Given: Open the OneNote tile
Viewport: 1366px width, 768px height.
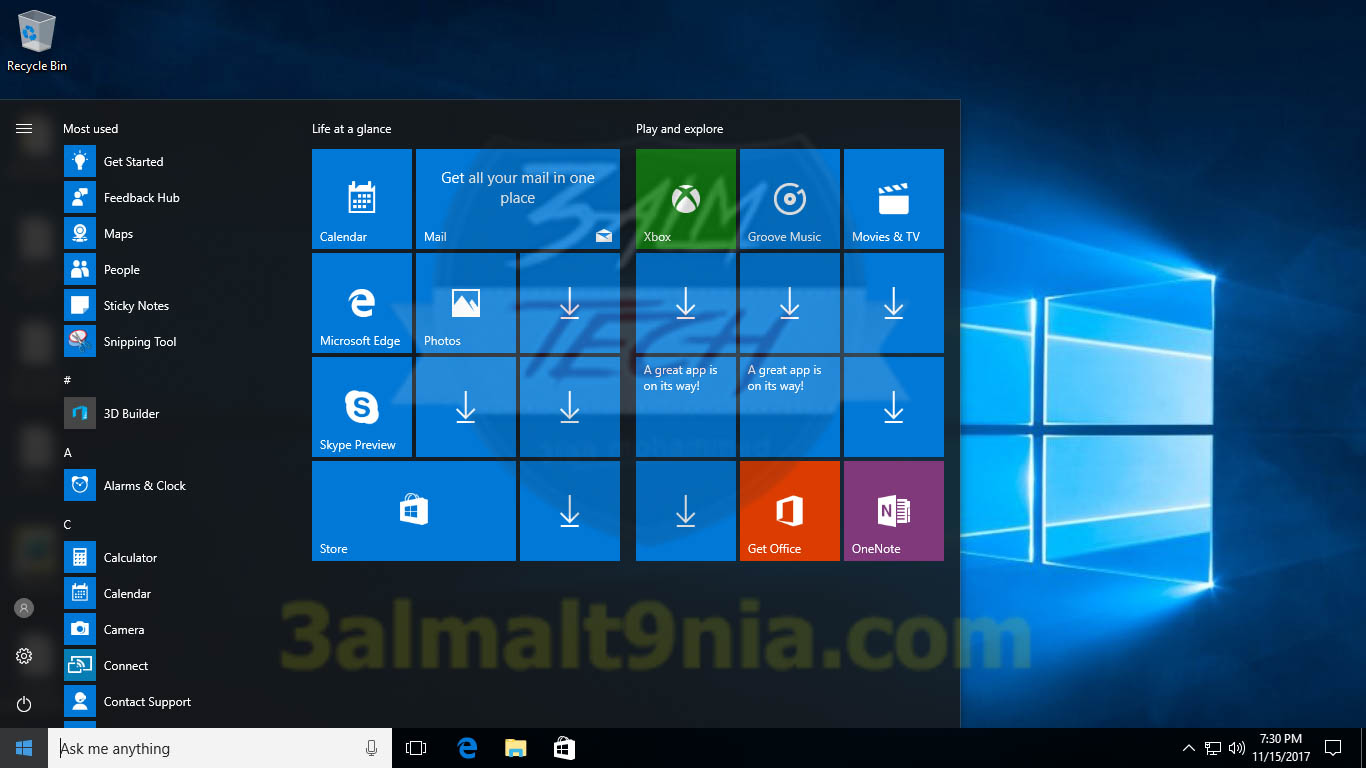Looking at the screenshot, I should (x=894, y=511).
